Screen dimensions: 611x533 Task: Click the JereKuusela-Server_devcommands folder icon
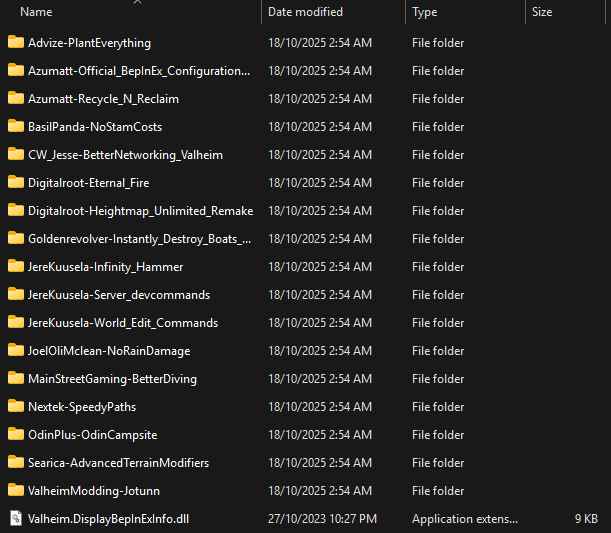click(16, 294)
